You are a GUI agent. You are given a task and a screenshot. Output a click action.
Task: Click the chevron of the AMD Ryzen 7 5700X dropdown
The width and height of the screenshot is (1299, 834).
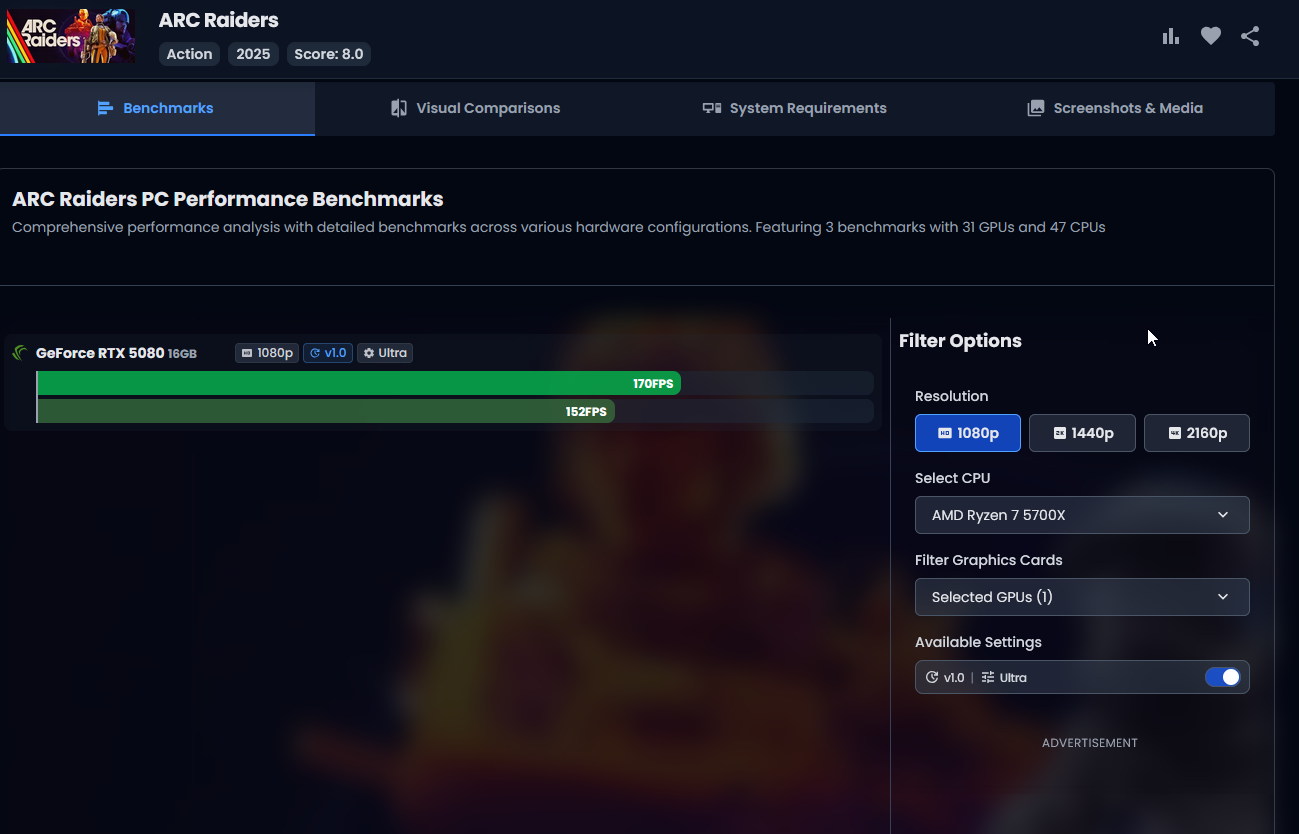(x=1223, y=515)
